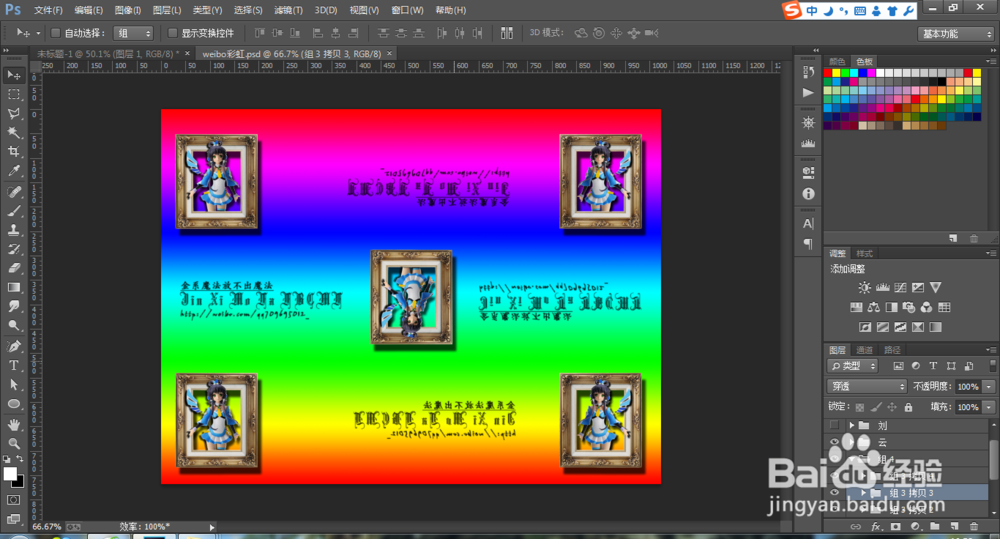
Task: Click the foreground color swatch
Action: tap(10, 473)
